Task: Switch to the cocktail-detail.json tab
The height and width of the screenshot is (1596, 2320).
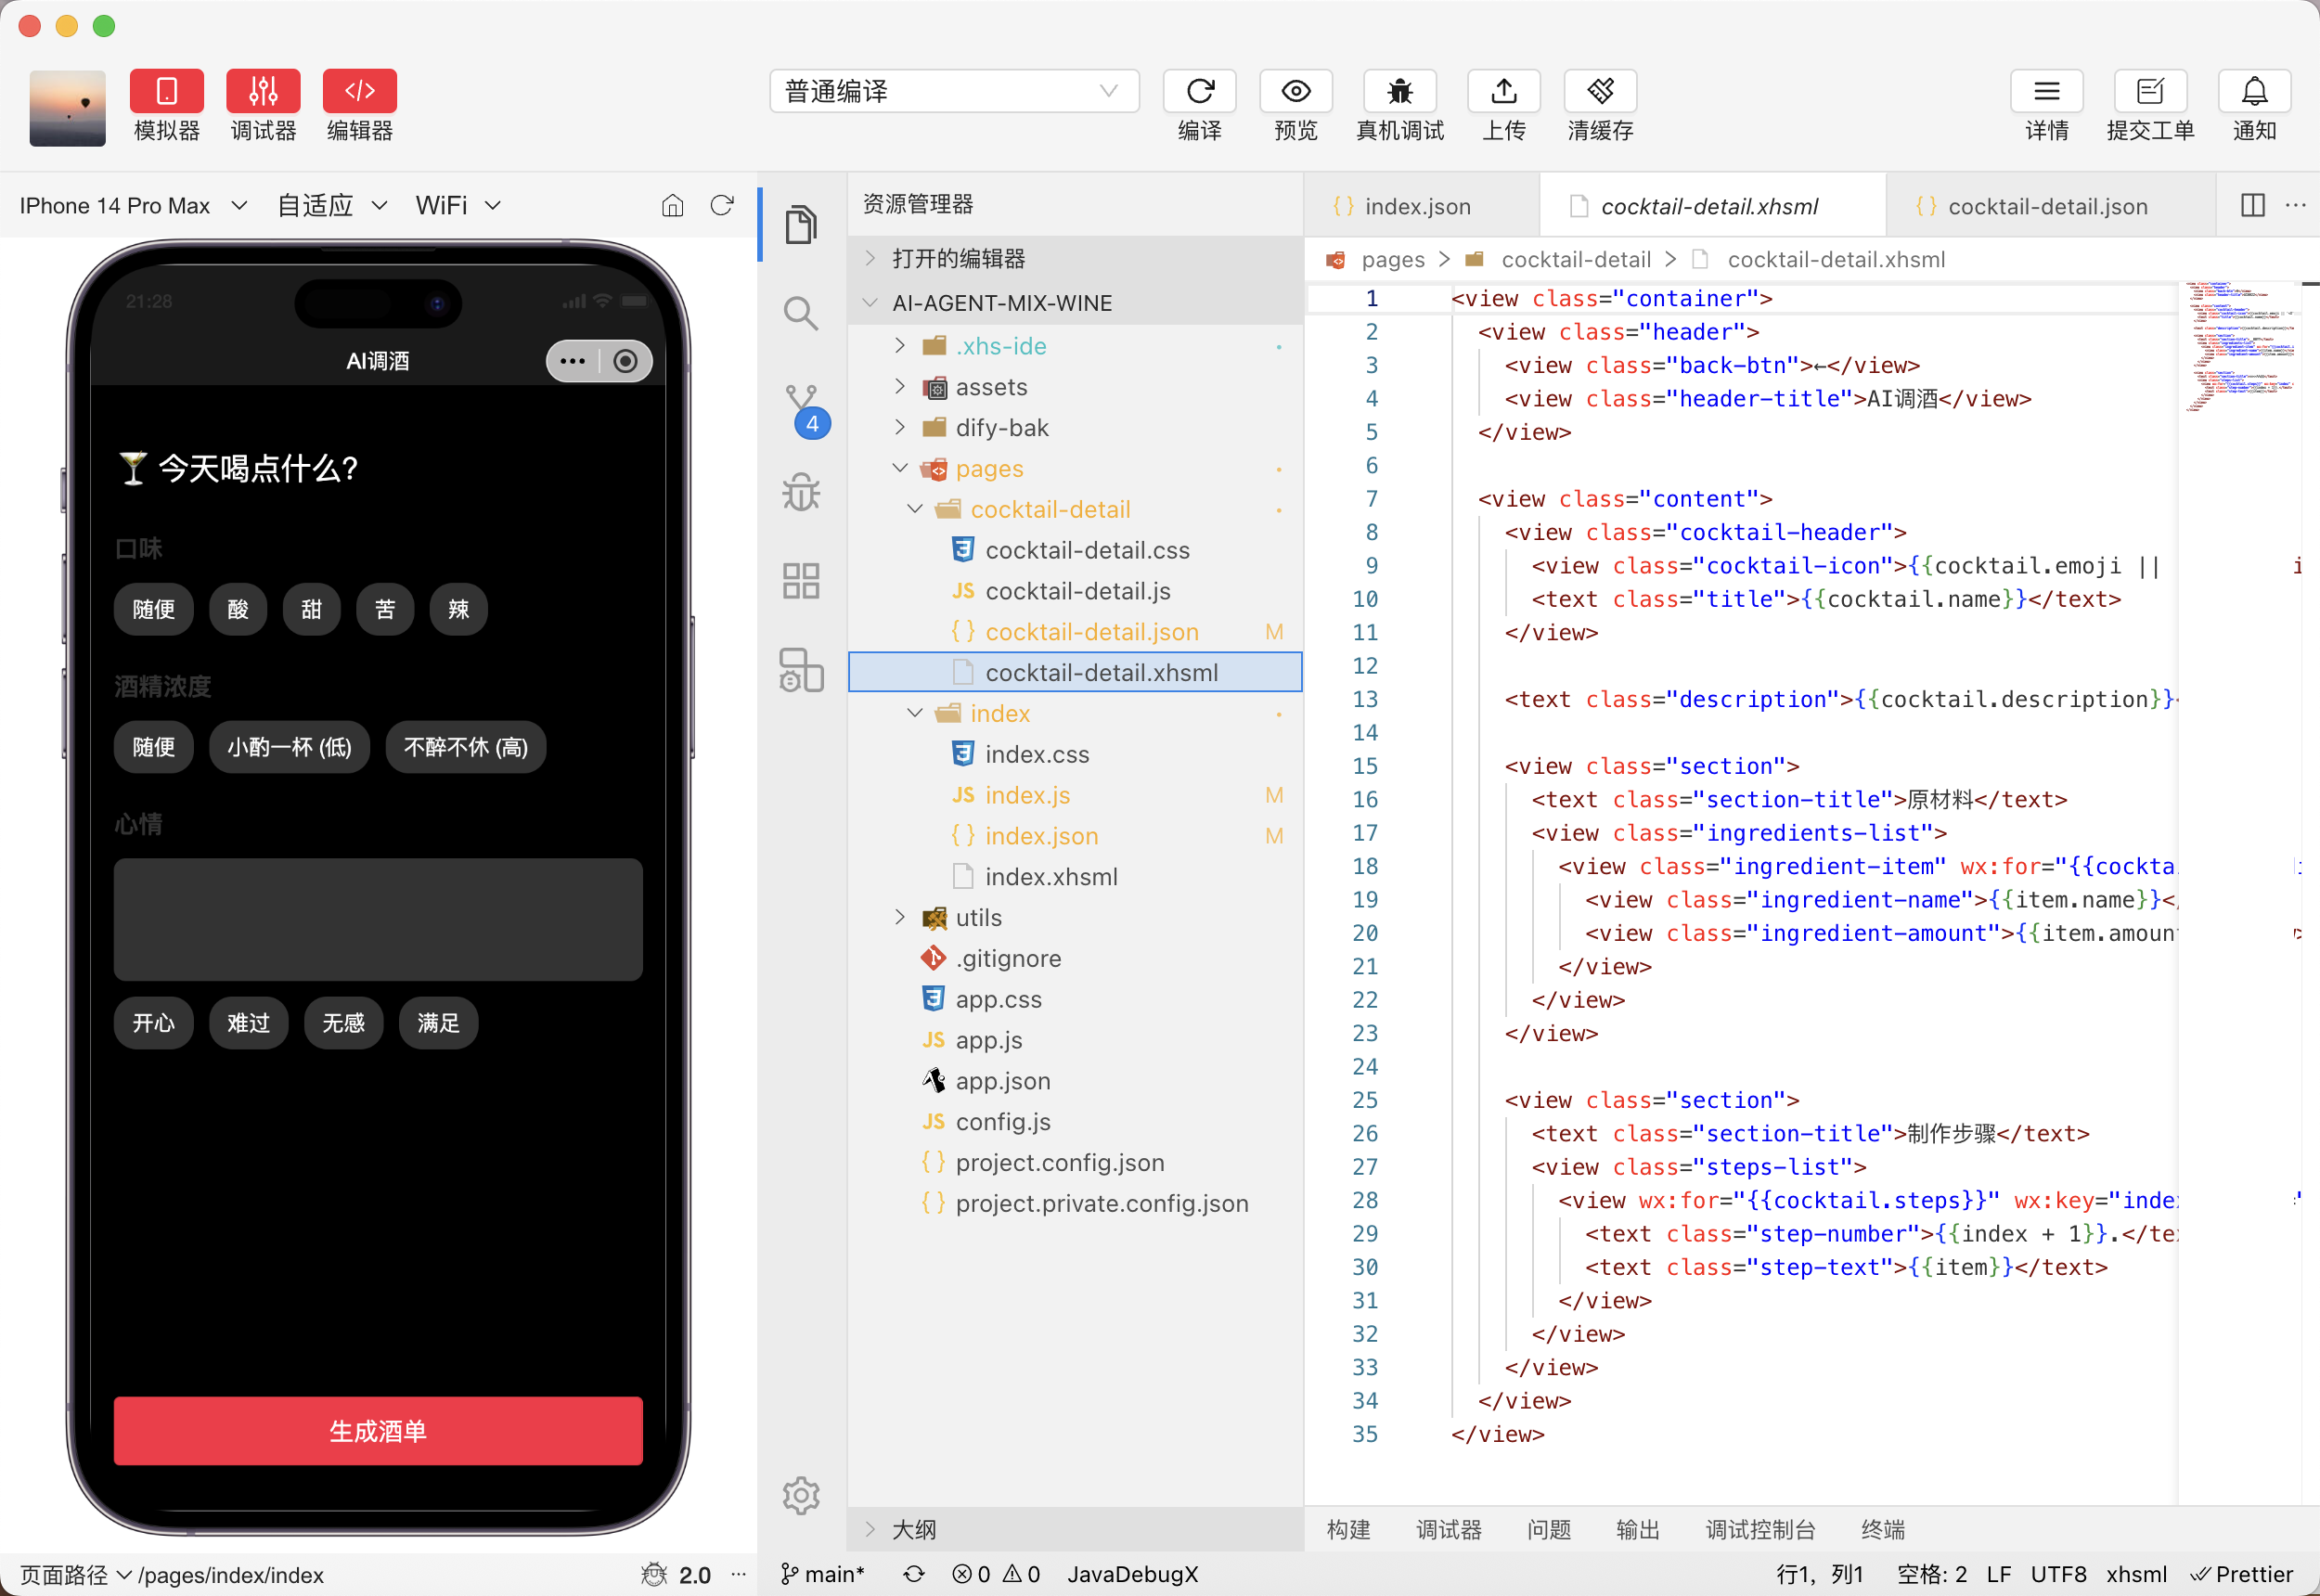Action: tap(2048, 206)
